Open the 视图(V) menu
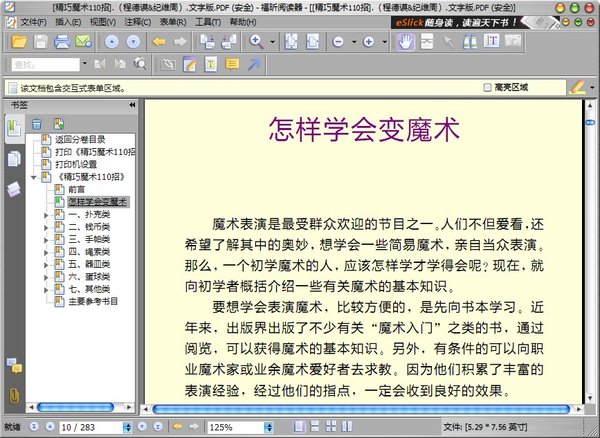This screenshot has width=600, height=438. point(103,23)
